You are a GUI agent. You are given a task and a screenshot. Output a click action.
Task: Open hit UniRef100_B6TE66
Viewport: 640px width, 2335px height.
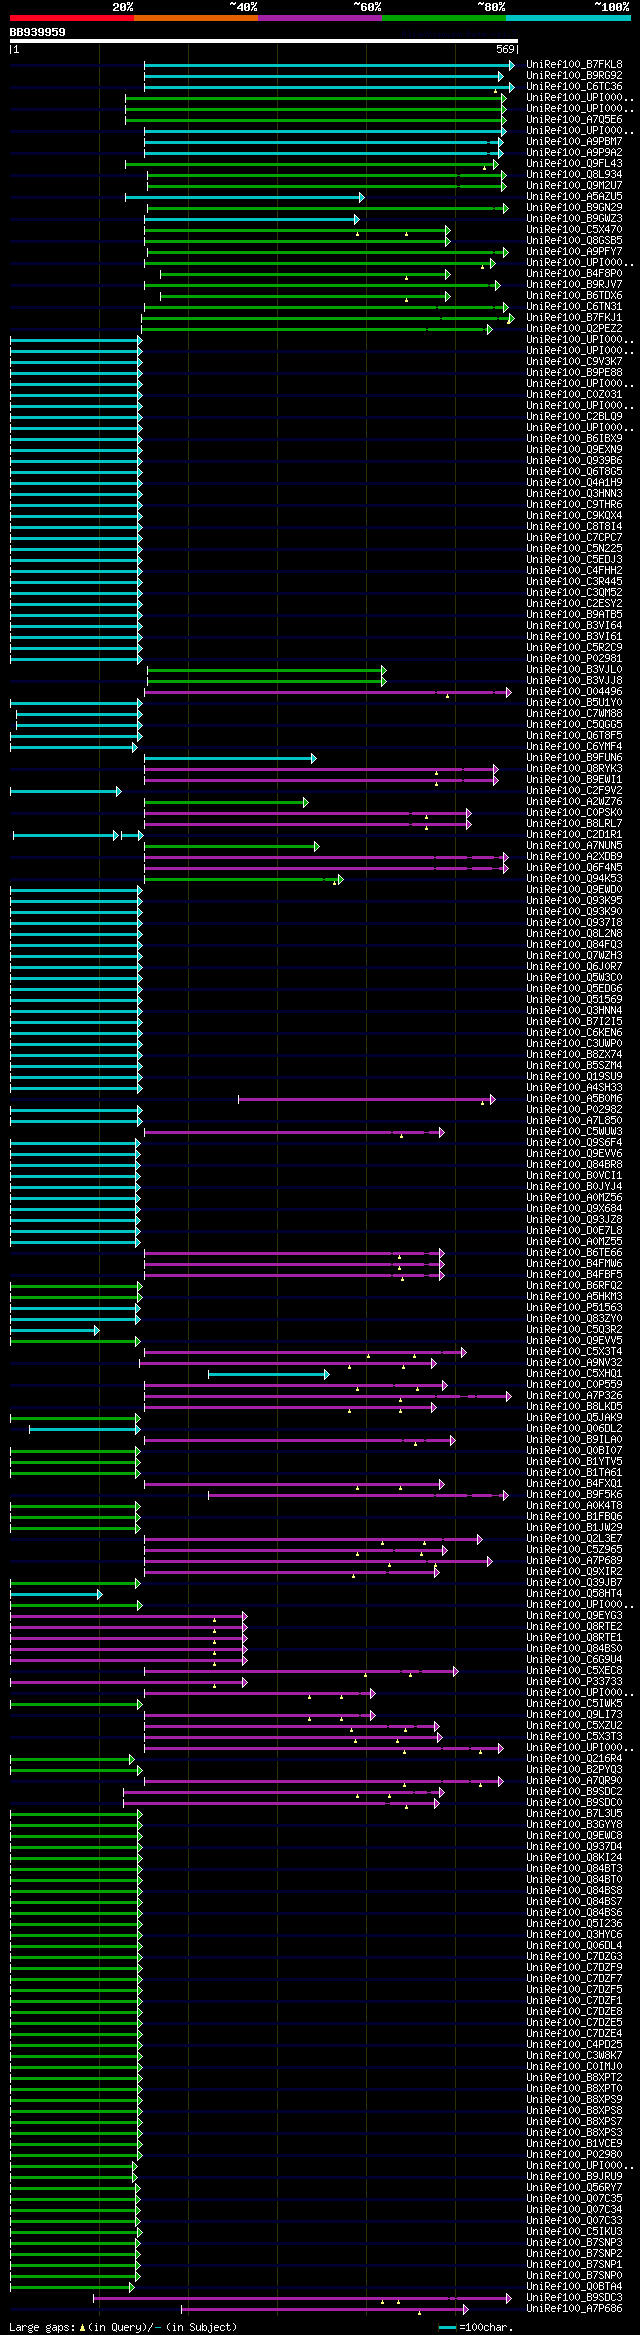pos(574,1253)
